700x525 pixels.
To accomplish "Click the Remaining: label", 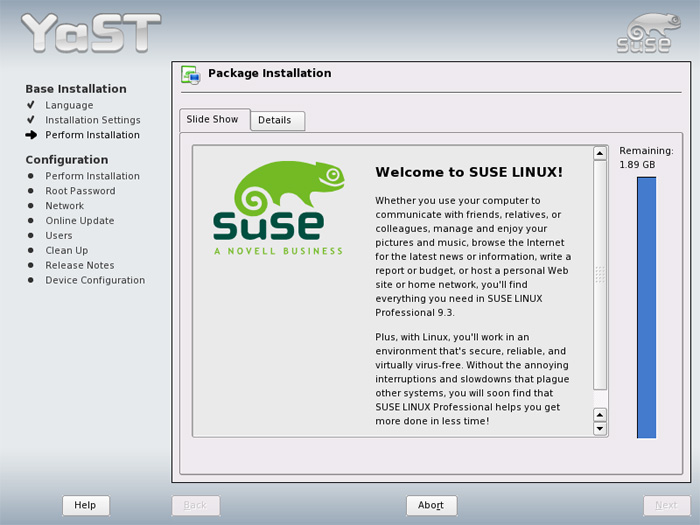I will (x=646, y=151).
